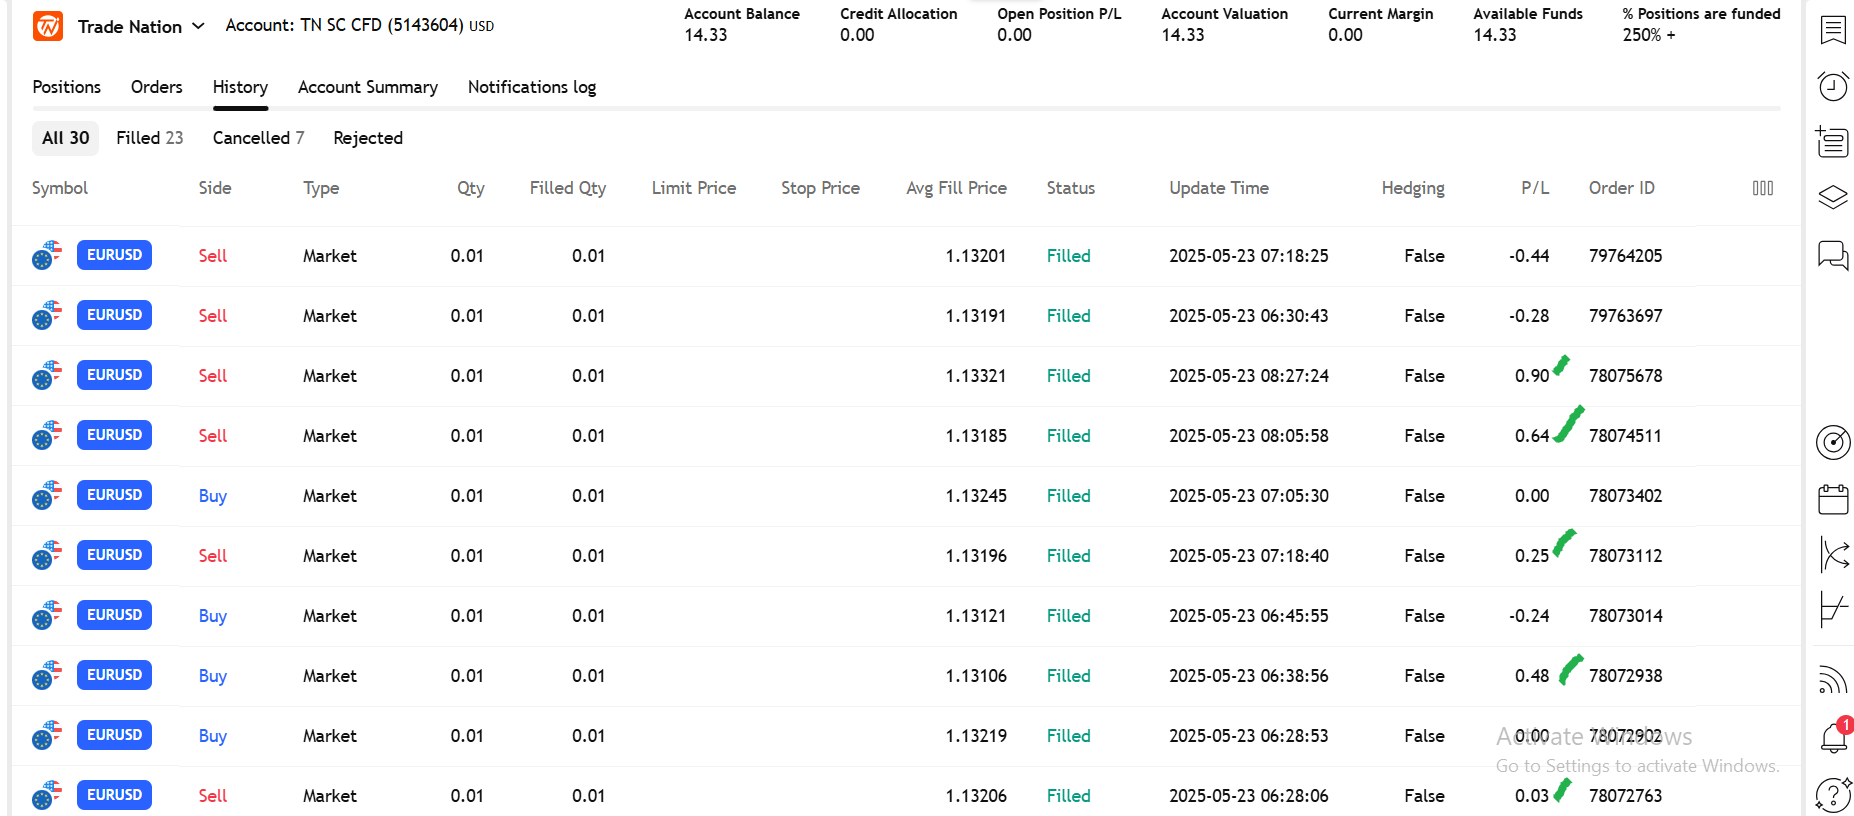The width and height of the screenshot is (1854, 816).
Task: Click EURUSD symbol of order 79764205
Action: click(114, 255)
